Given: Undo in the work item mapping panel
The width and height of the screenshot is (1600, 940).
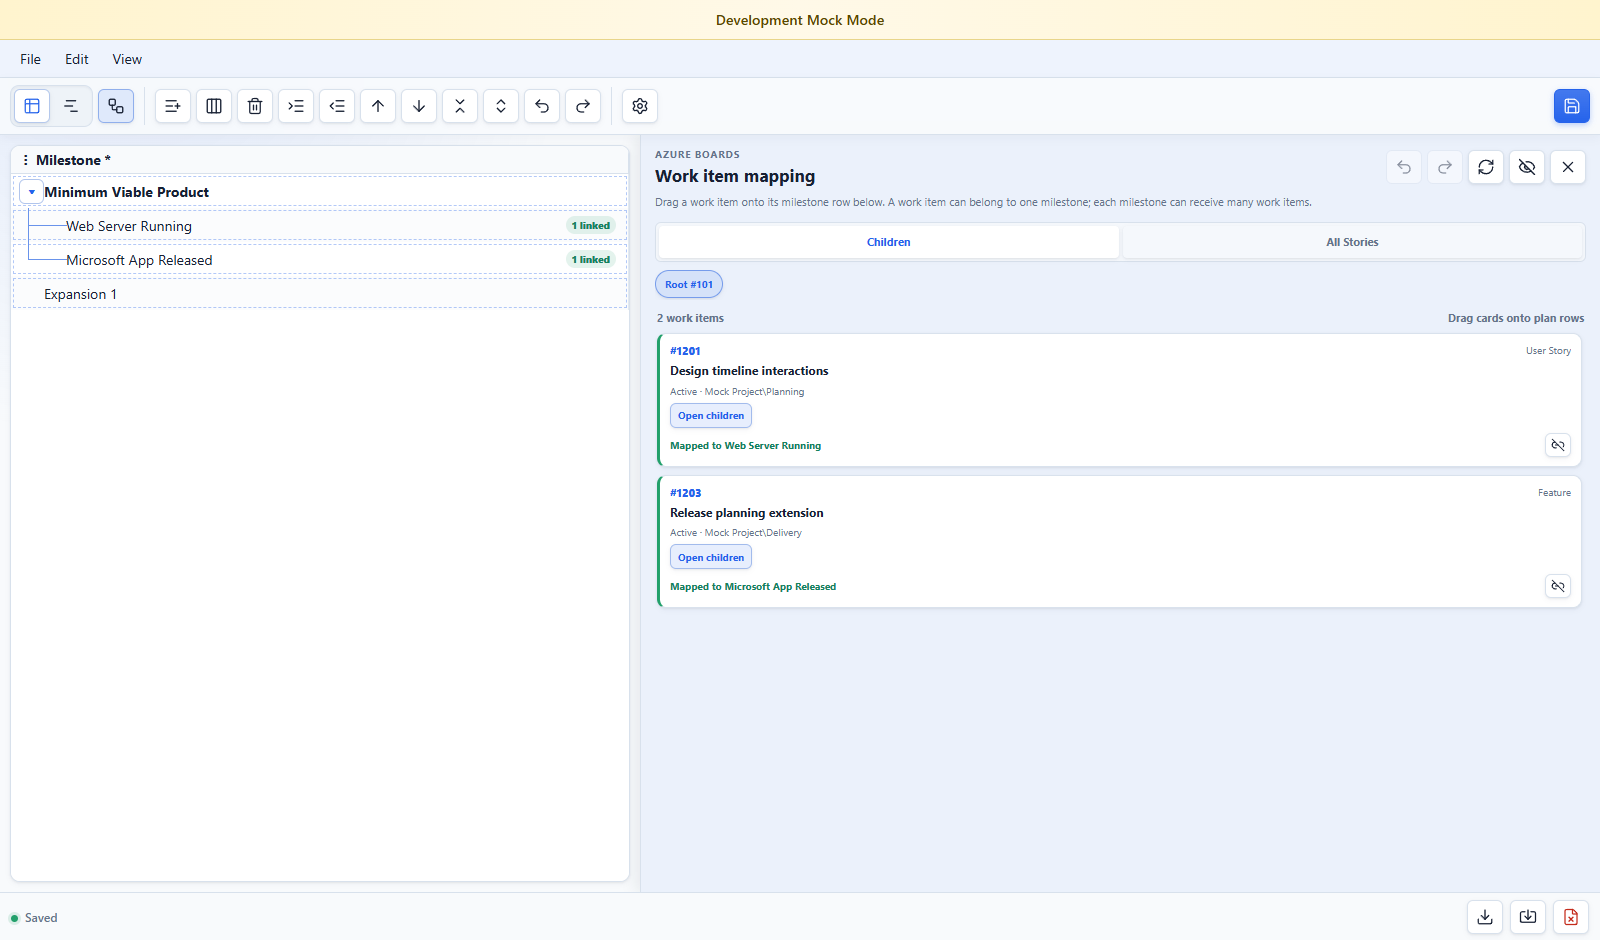Looking at the screenshot, I should click(1404, 167).
